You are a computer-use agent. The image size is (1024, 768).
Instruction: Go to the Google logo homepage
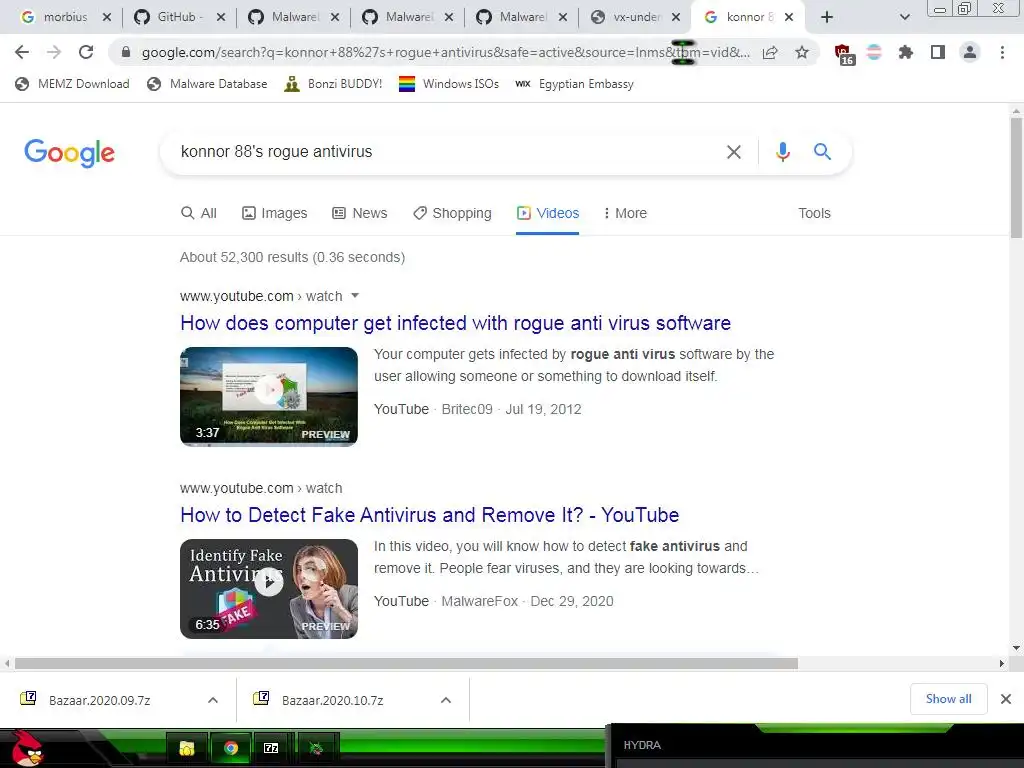[x=69, y=153]
